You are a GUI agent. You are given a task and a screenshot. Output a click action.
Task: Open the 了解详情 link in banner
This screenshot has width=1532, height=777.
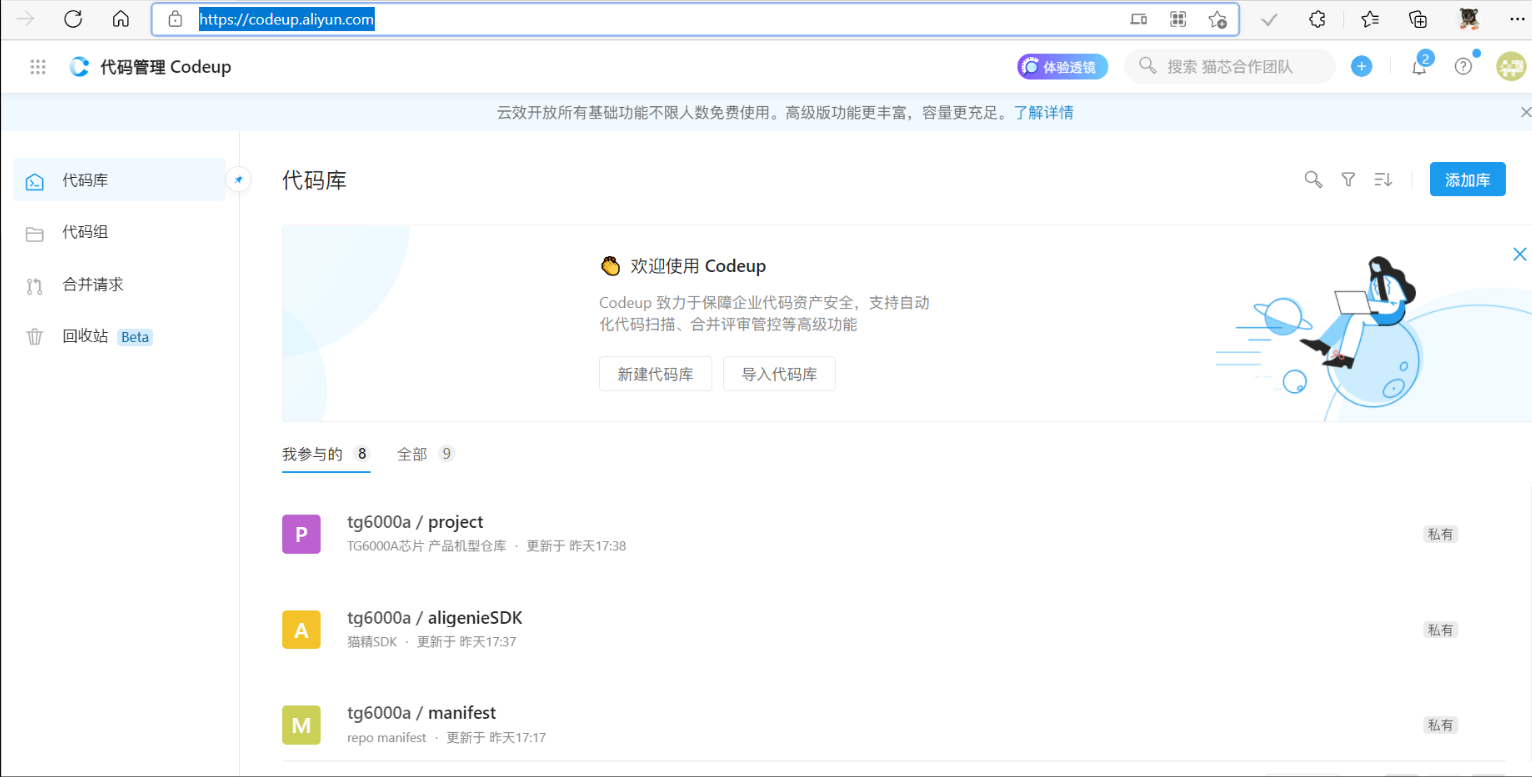coord(1043,112)
